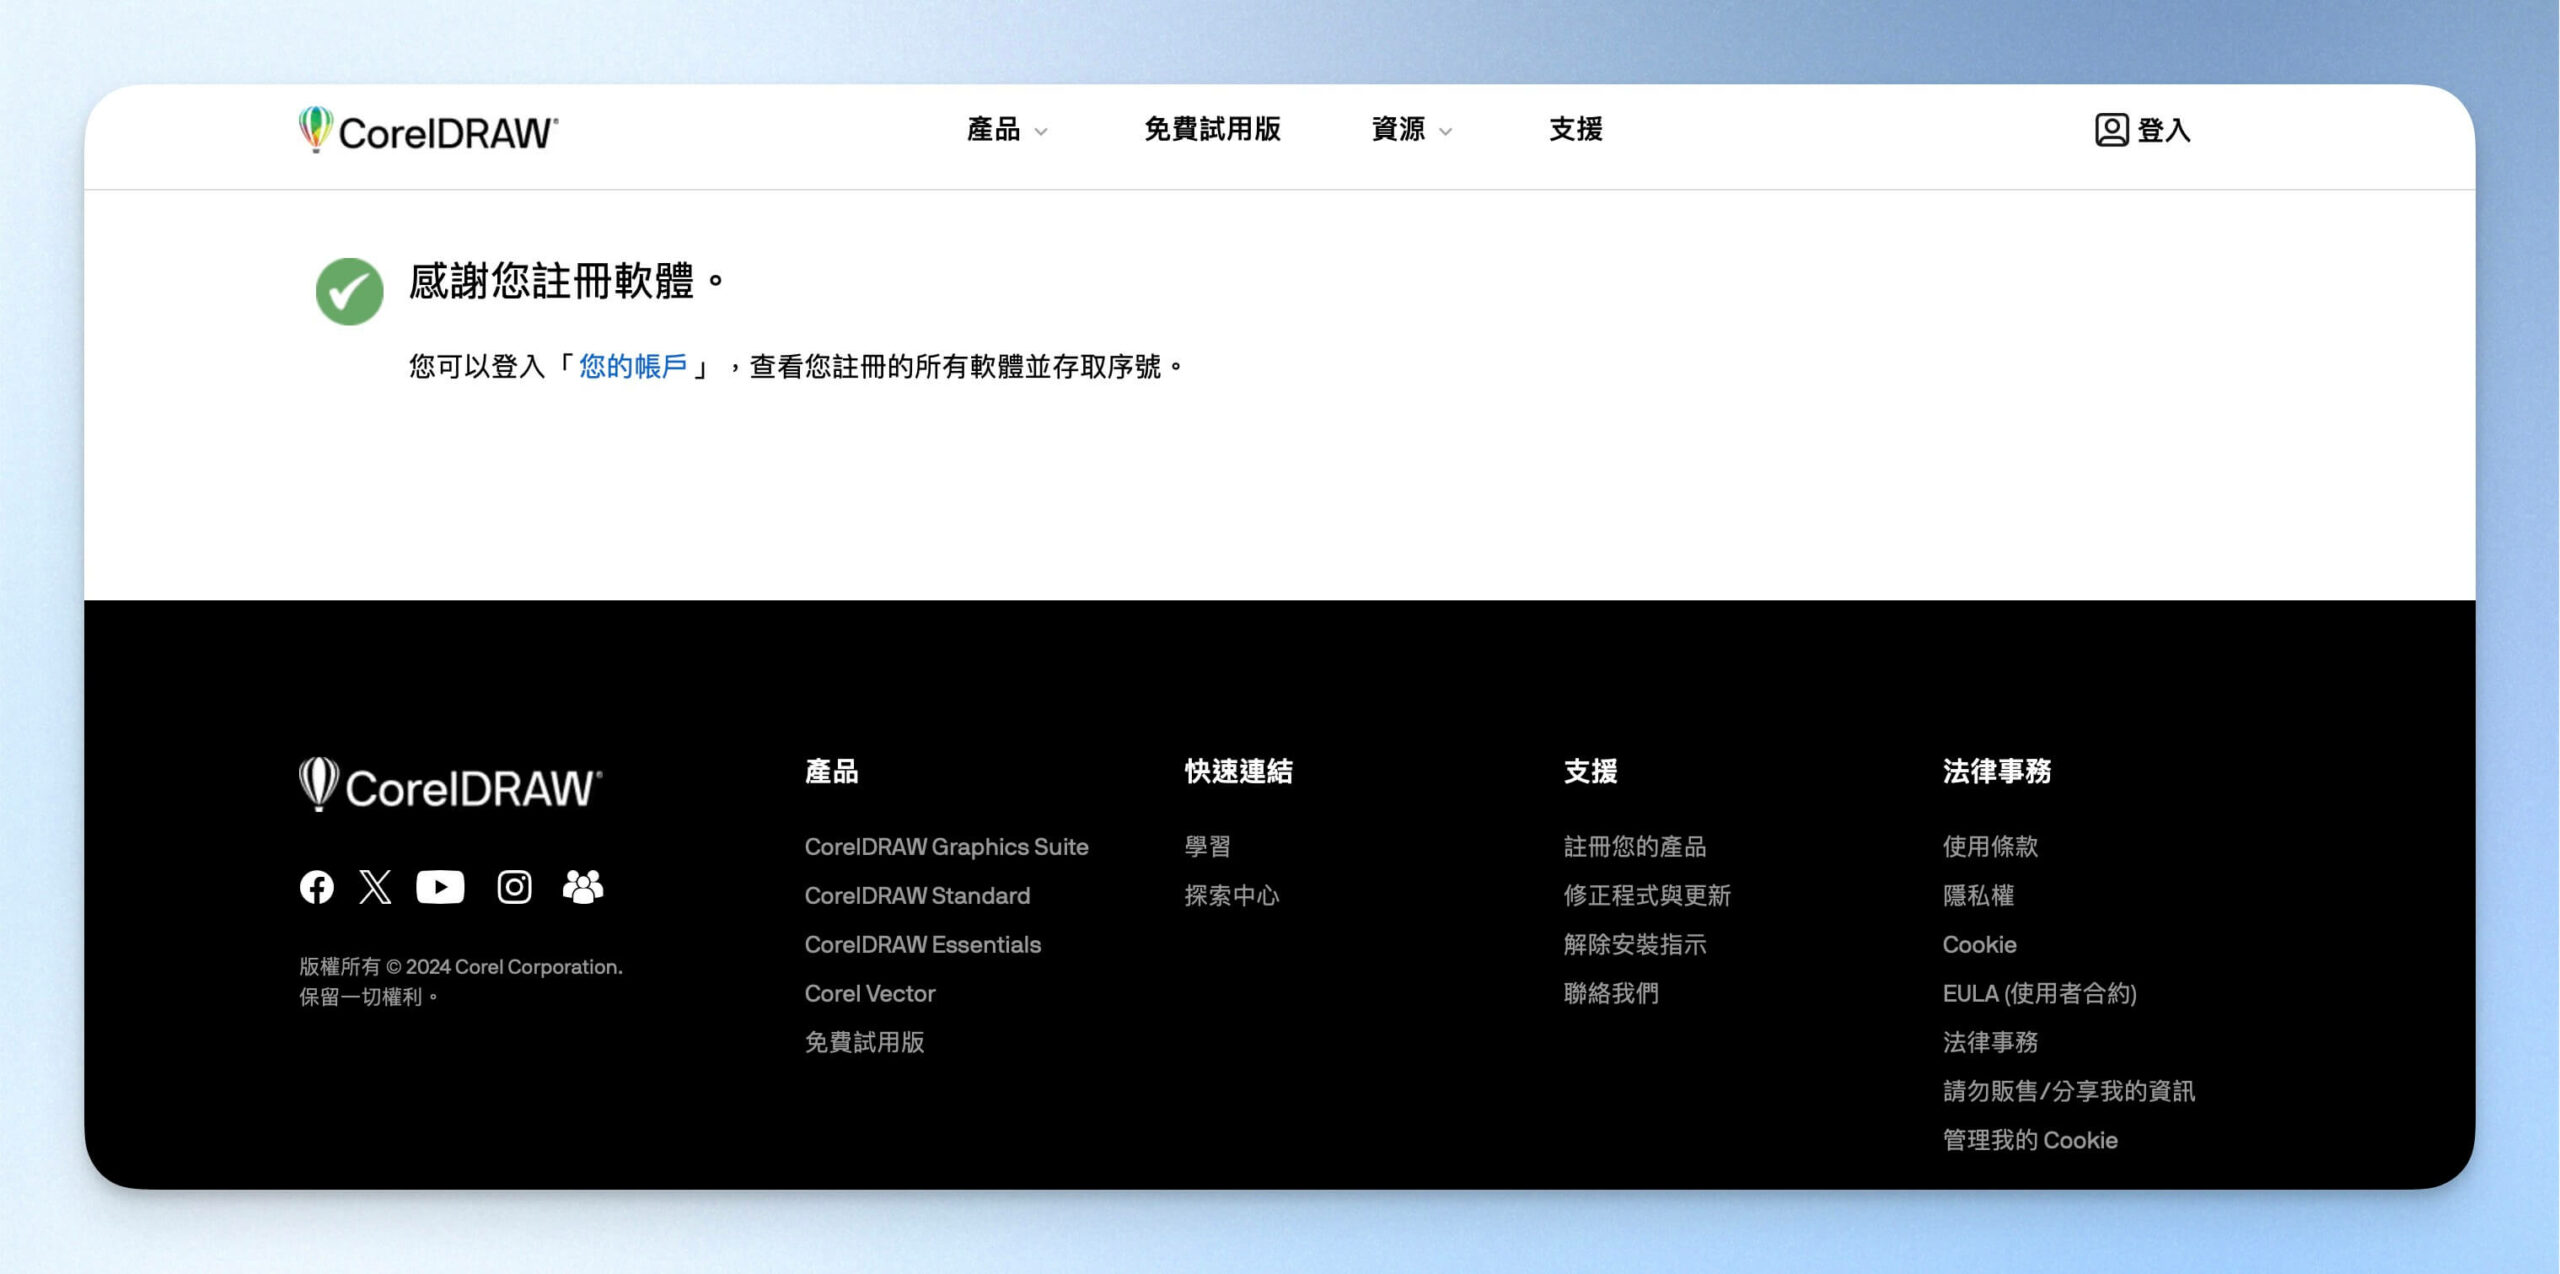Viewport: 2560px width, 1274px height.
Task: Open the Instagram social icon
Action: coord(514,887)
